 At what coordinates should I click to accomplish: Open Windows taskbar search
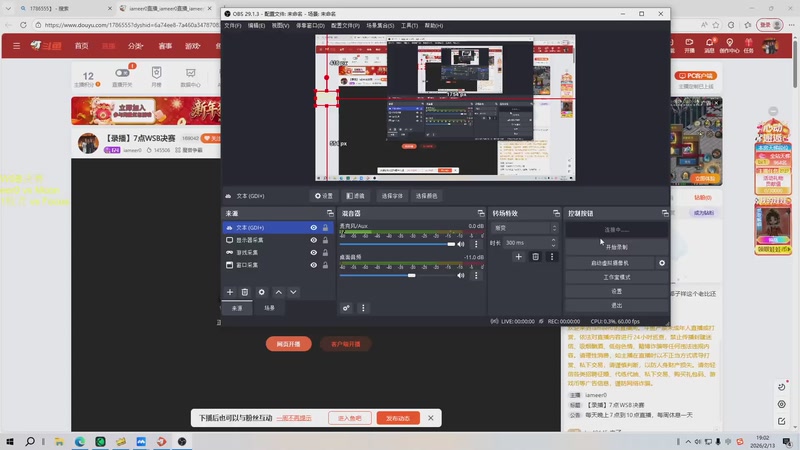(x=30, y=441)
